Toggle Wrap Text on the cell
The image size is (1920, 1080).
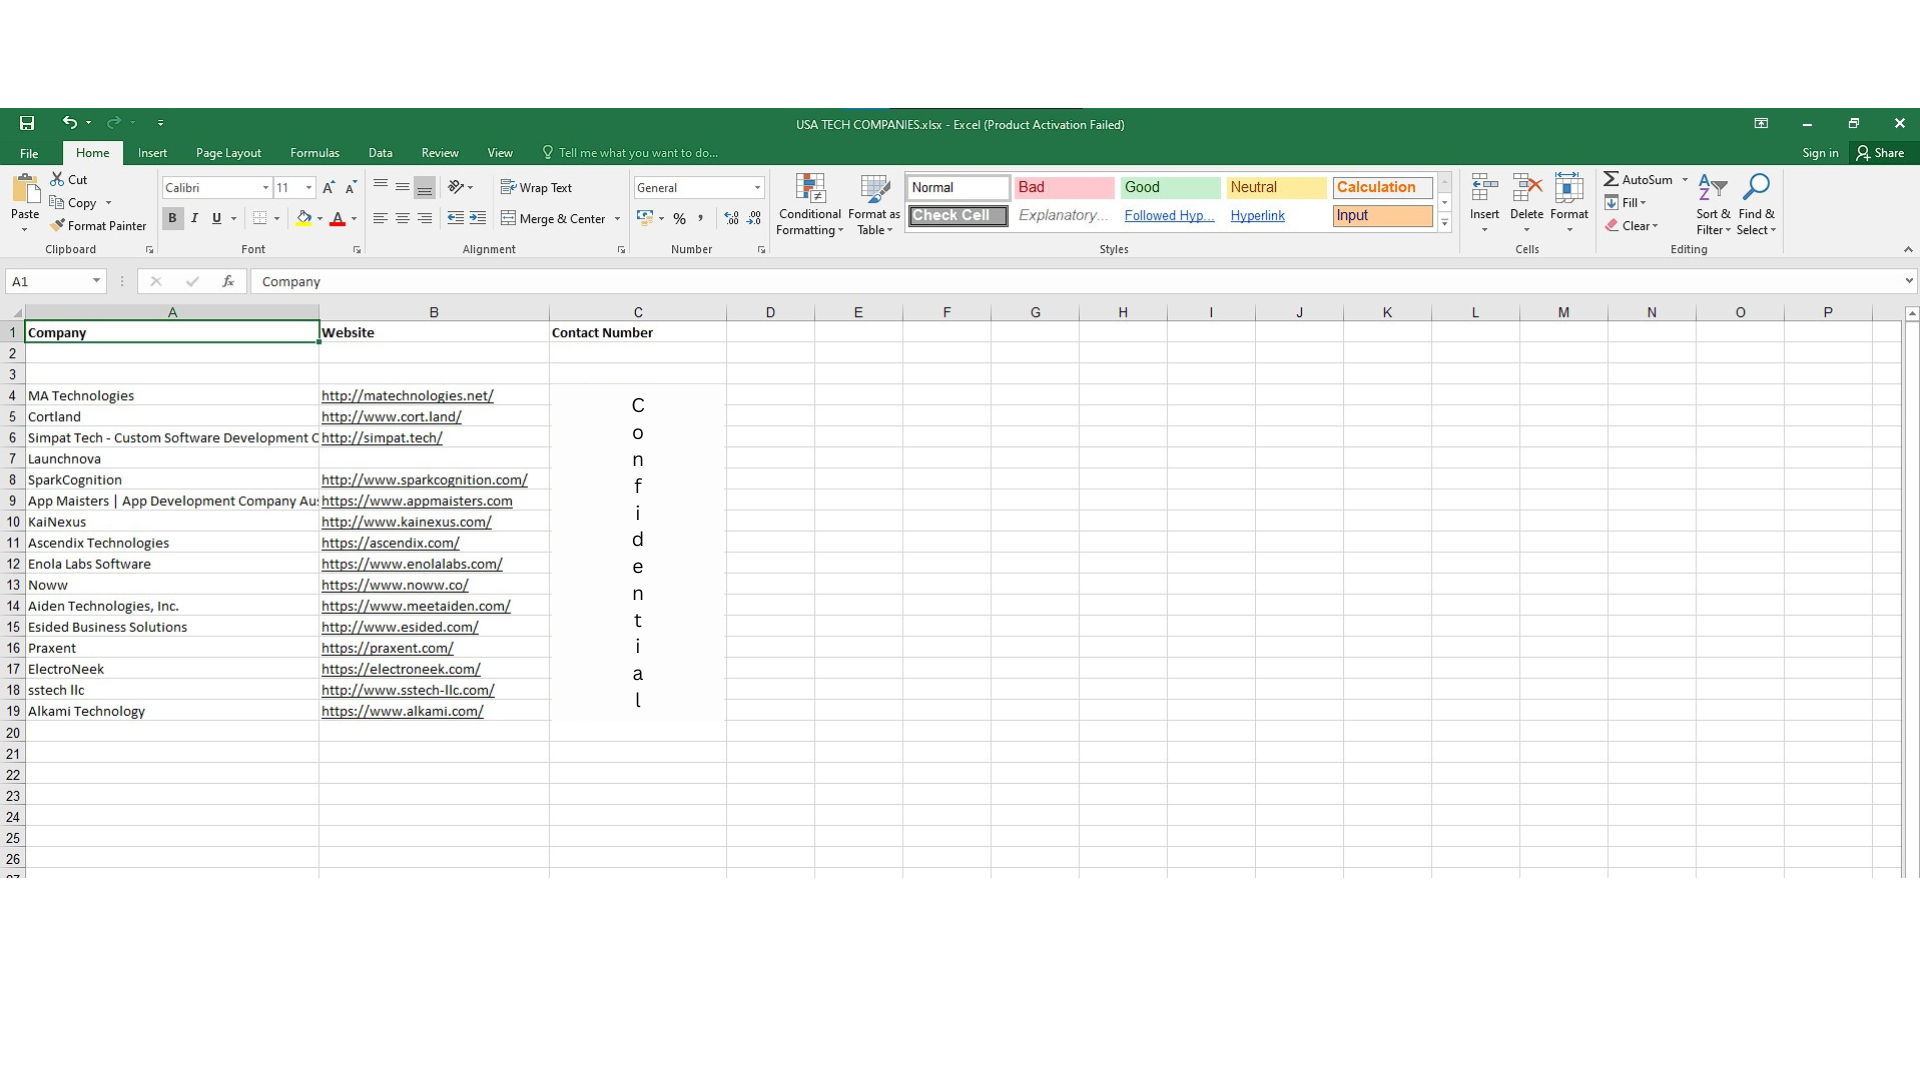click(536, 188)
